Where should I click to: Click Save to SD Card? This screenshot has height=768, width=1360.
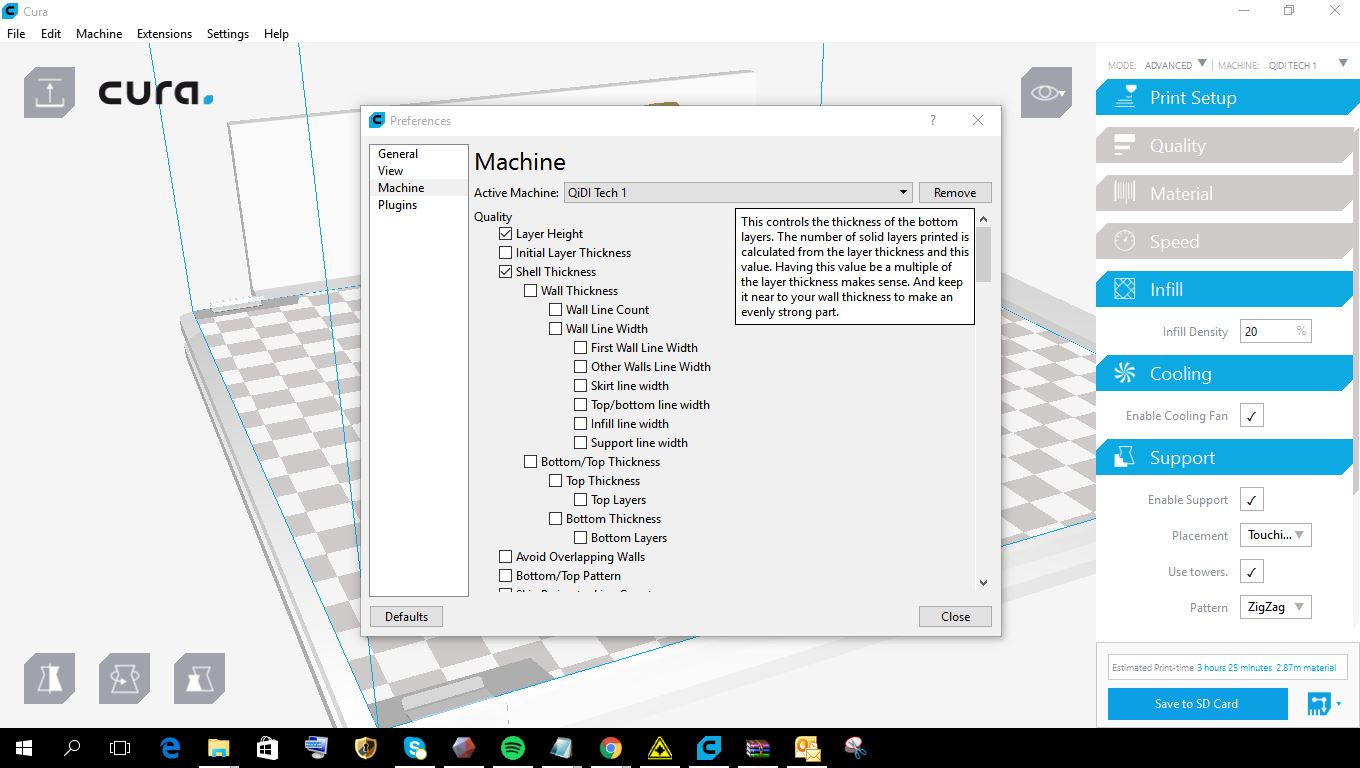(x=1197, y=704)
